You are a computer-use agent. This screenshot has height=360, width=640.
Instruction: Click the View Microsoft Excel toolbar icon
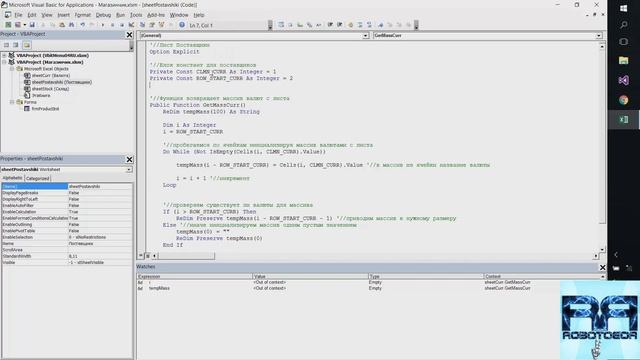pyautogui.click(x=8, y=25)
